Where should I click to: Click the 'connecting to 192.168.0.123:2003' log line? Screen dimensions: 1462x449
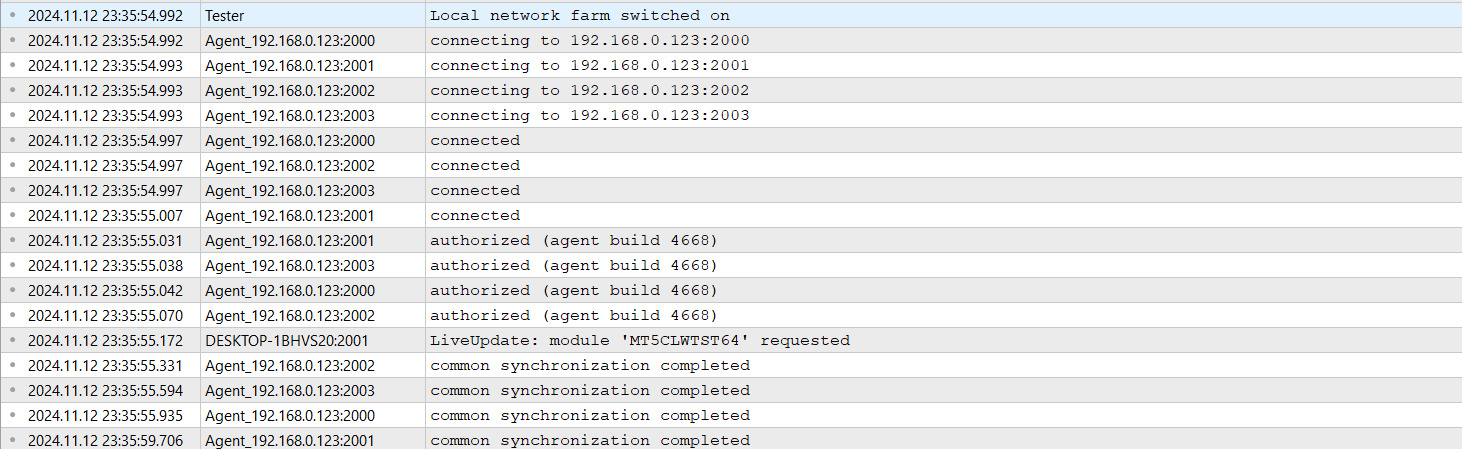(589, 115)
